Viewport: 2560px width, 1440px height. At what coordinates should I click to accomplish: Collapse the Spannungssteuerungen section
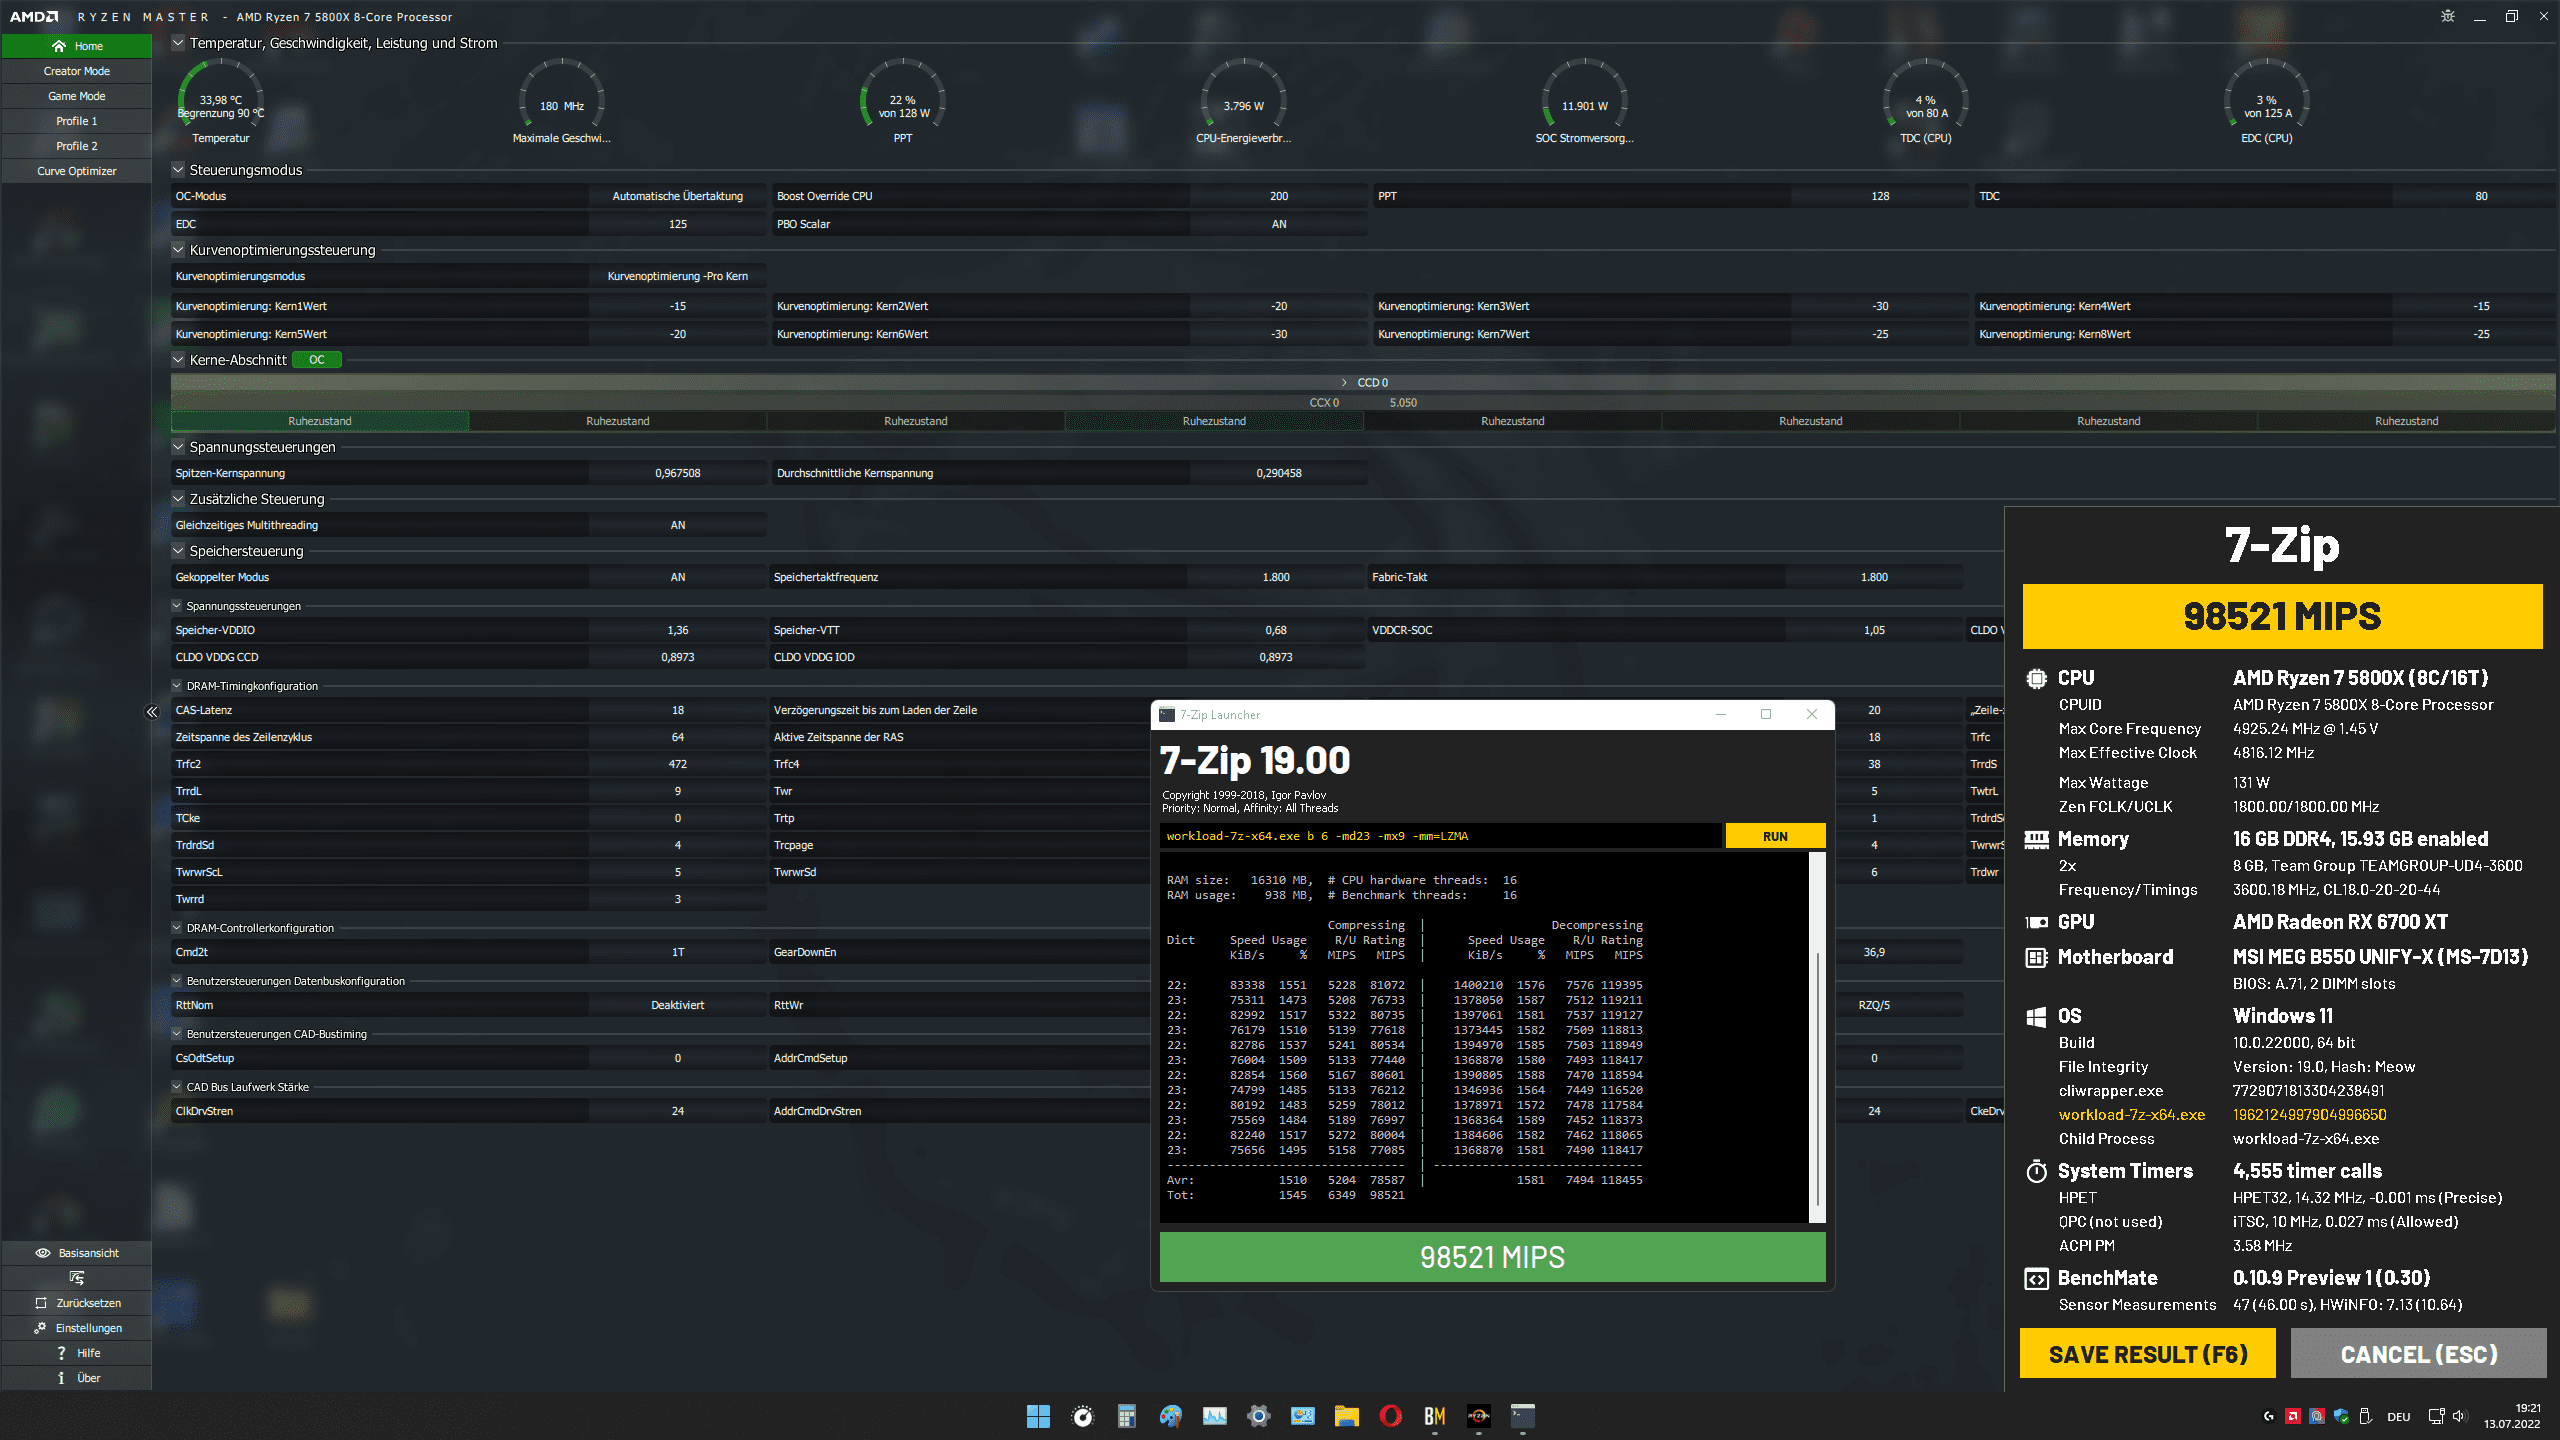tap(178, 447)
